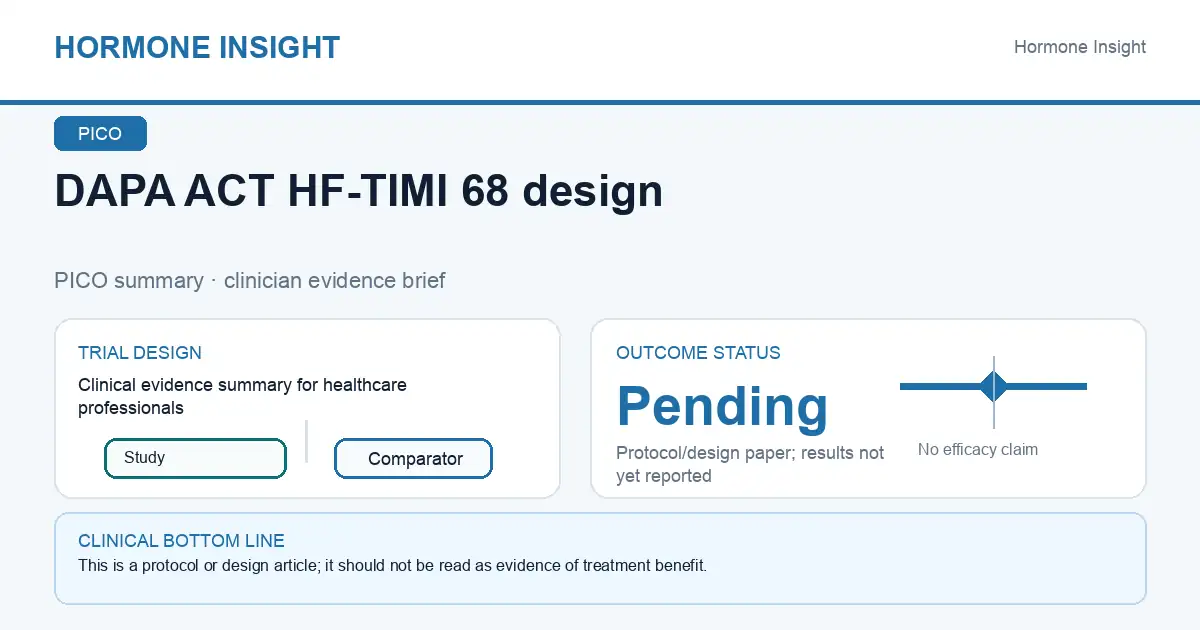The image size is (1200, 630).
Task: Select the Study pill
Action: coord(195,458)
